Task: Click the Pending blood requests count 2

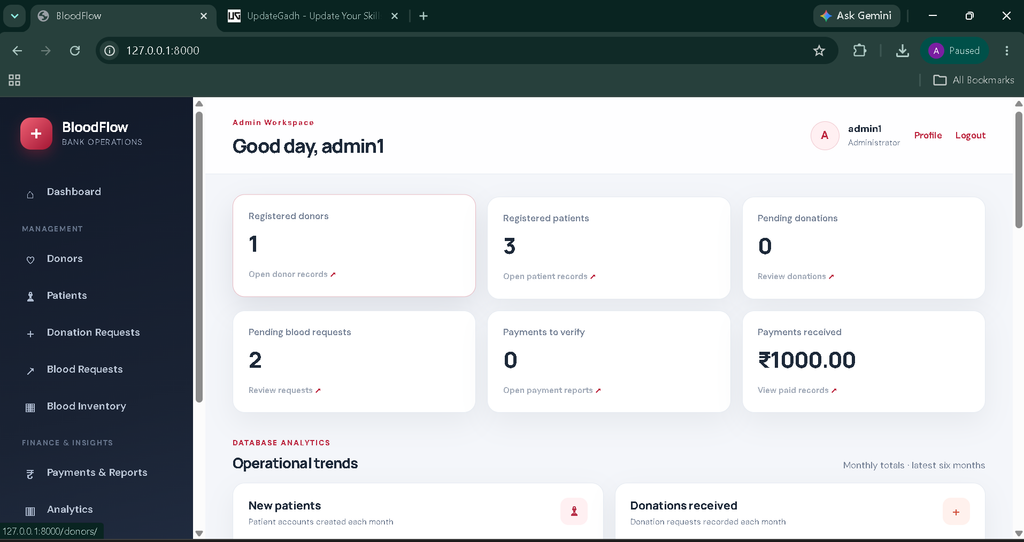Action: tap(255, 360)
